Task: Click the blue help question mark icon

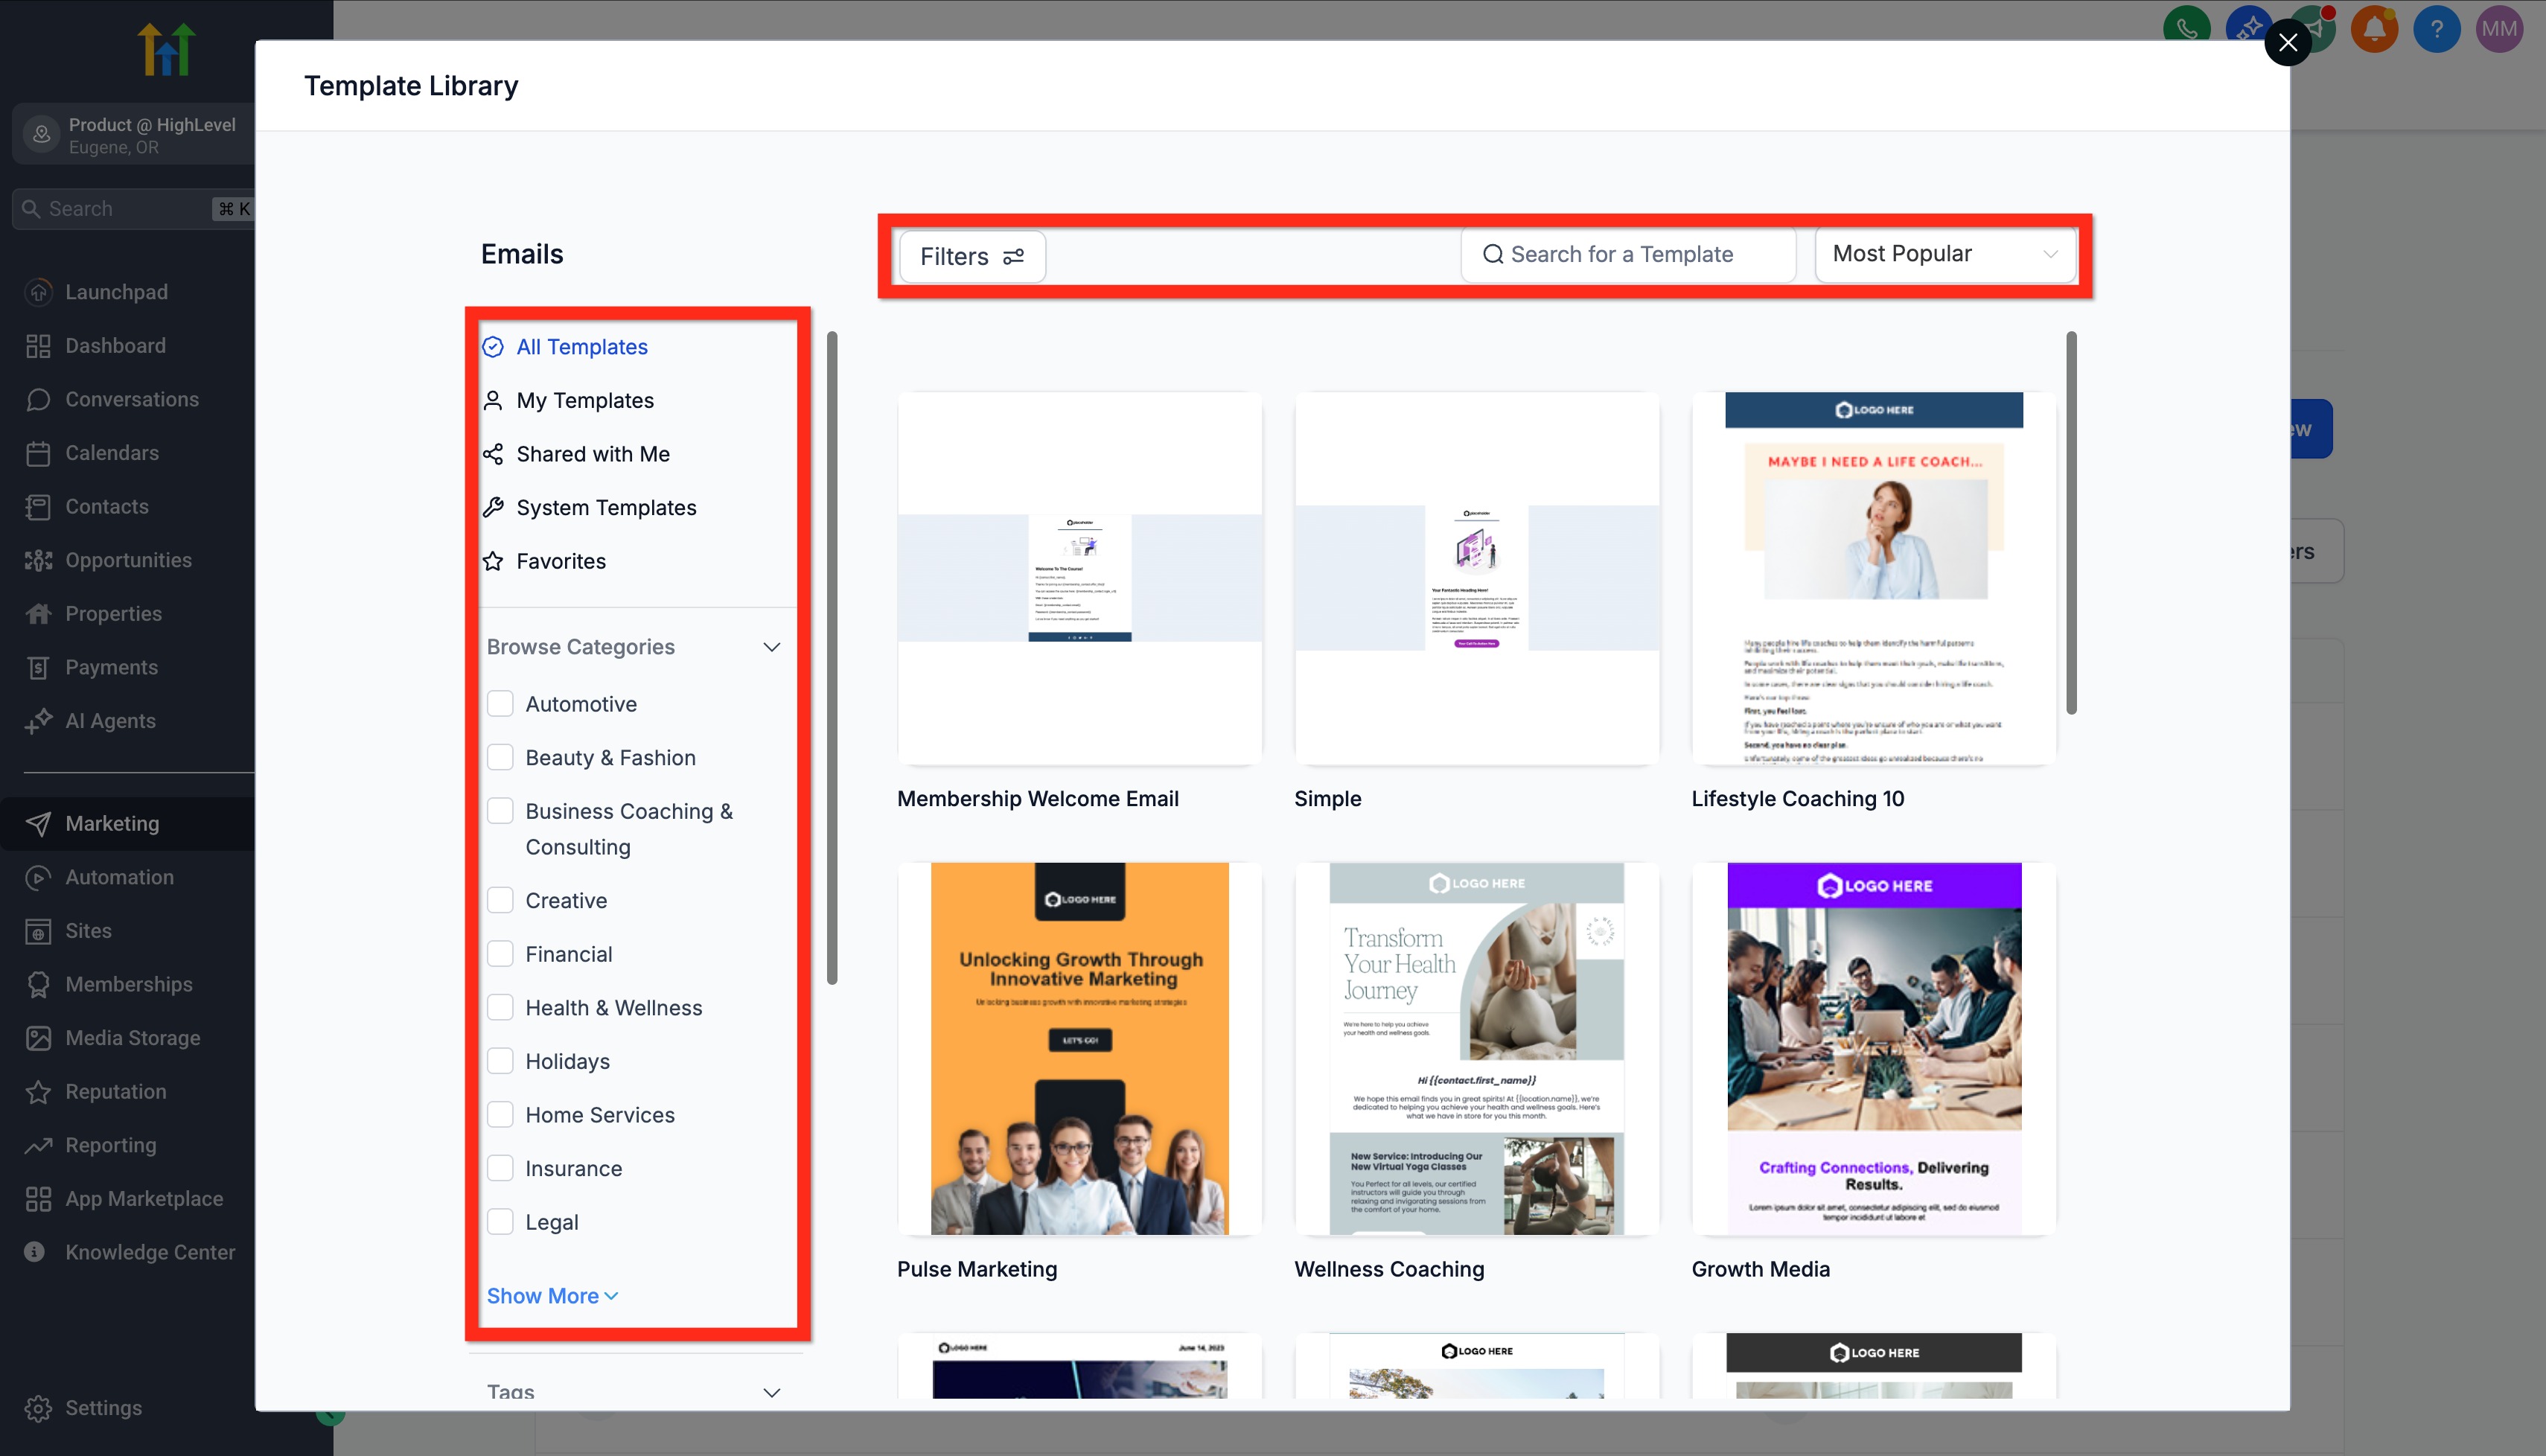Action: (2436, 28)
